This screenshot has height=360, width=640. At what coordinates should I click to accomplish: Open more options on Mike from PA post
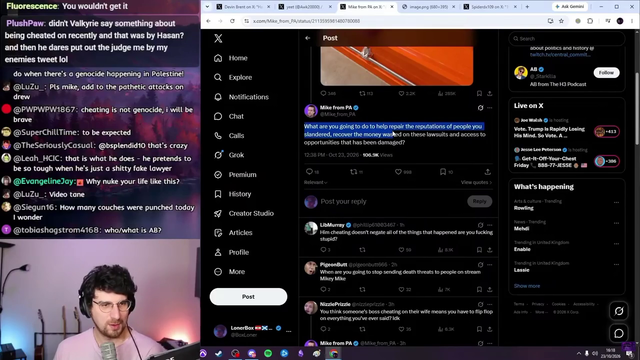coord(490,108)
